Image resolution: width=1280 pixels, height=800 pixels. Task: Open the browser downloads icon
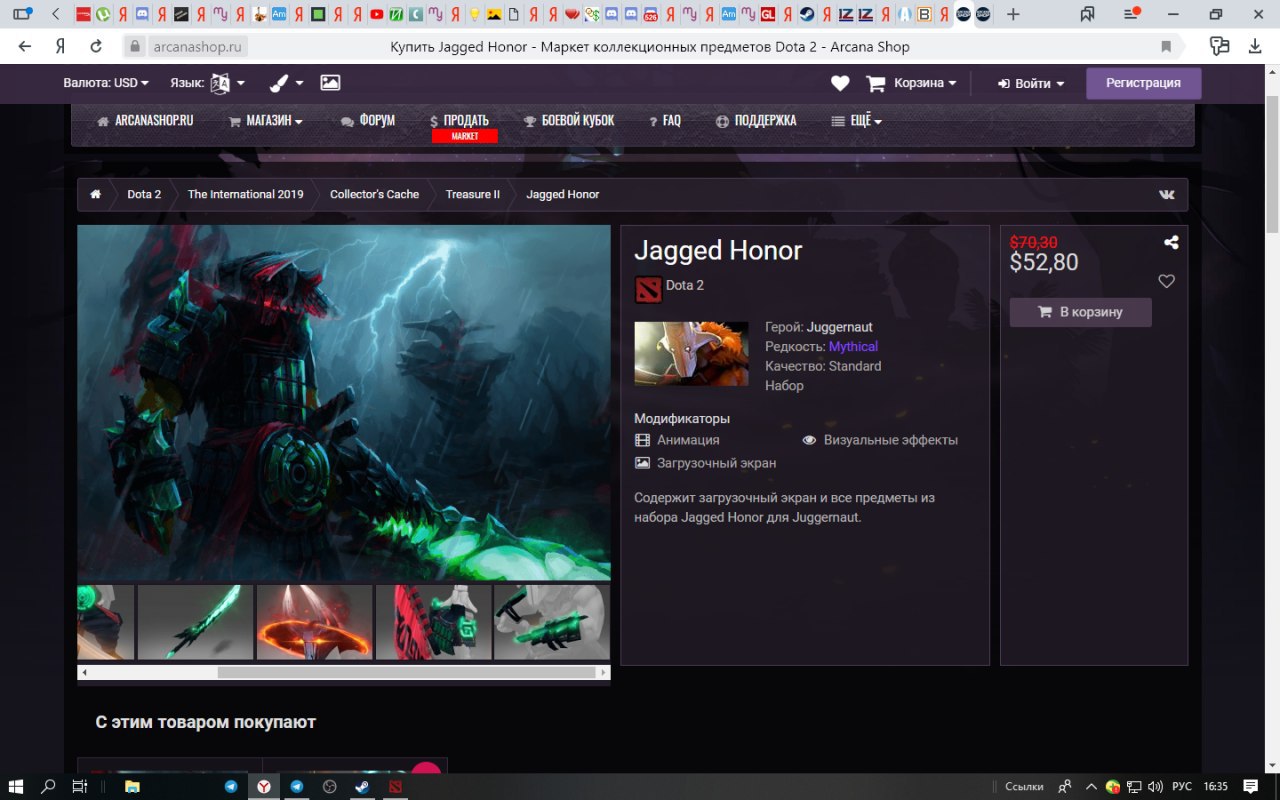[1255, 46]
